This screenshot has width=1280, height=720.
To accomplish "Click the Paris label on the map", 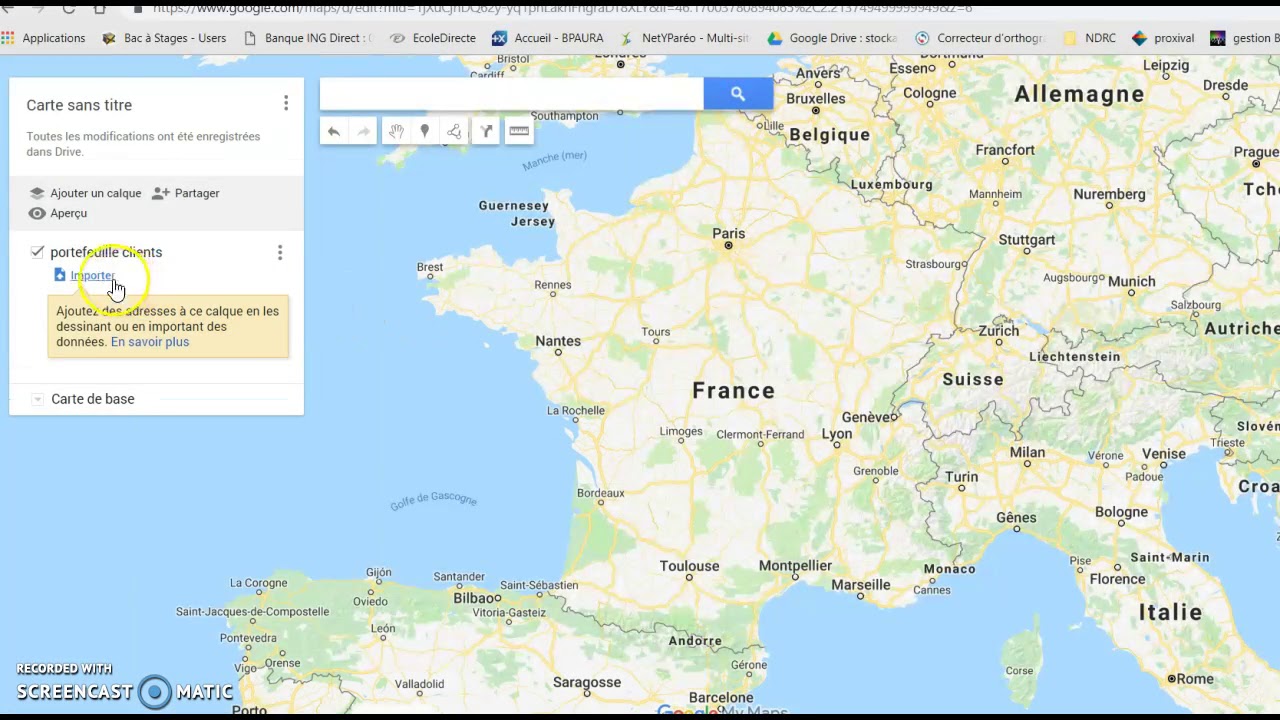I will (728, 233).
